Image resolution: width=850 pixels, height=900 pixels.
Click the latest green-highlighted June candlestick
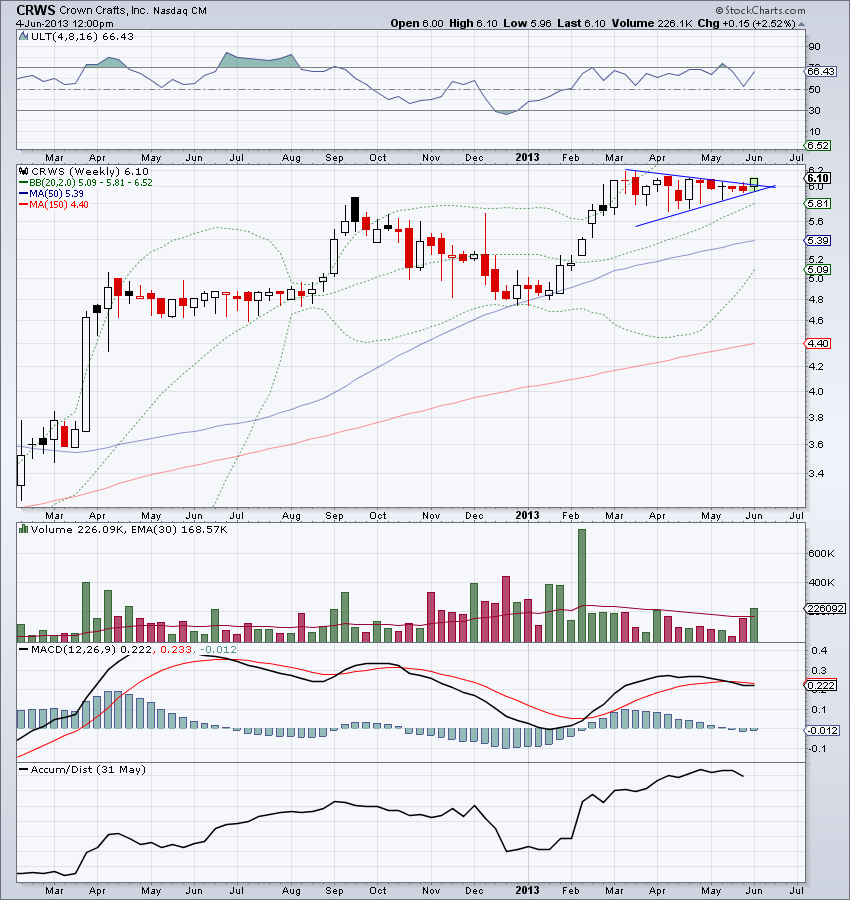[x=754, y=184]
